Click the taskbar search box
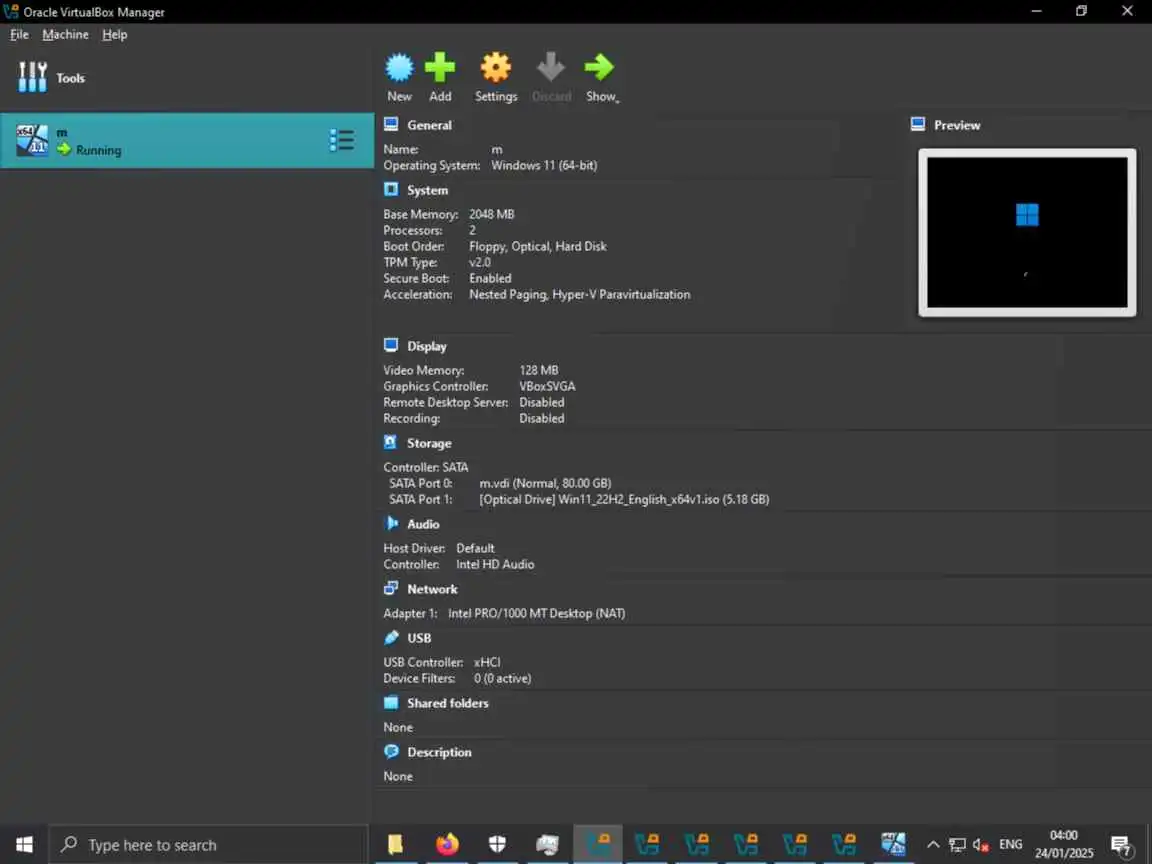The width and height of the screenshot is (1152, 864). (208, 845)
